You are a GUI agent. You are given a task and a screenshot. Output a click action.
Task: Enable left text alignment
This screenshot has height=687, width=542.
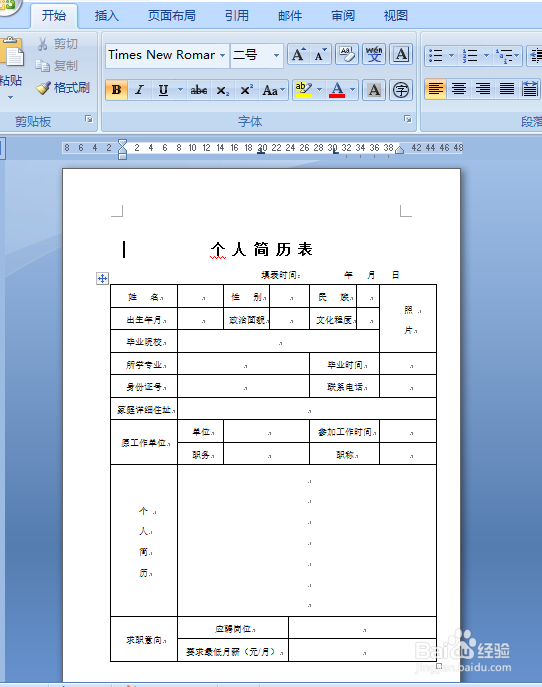coord(435,89)
